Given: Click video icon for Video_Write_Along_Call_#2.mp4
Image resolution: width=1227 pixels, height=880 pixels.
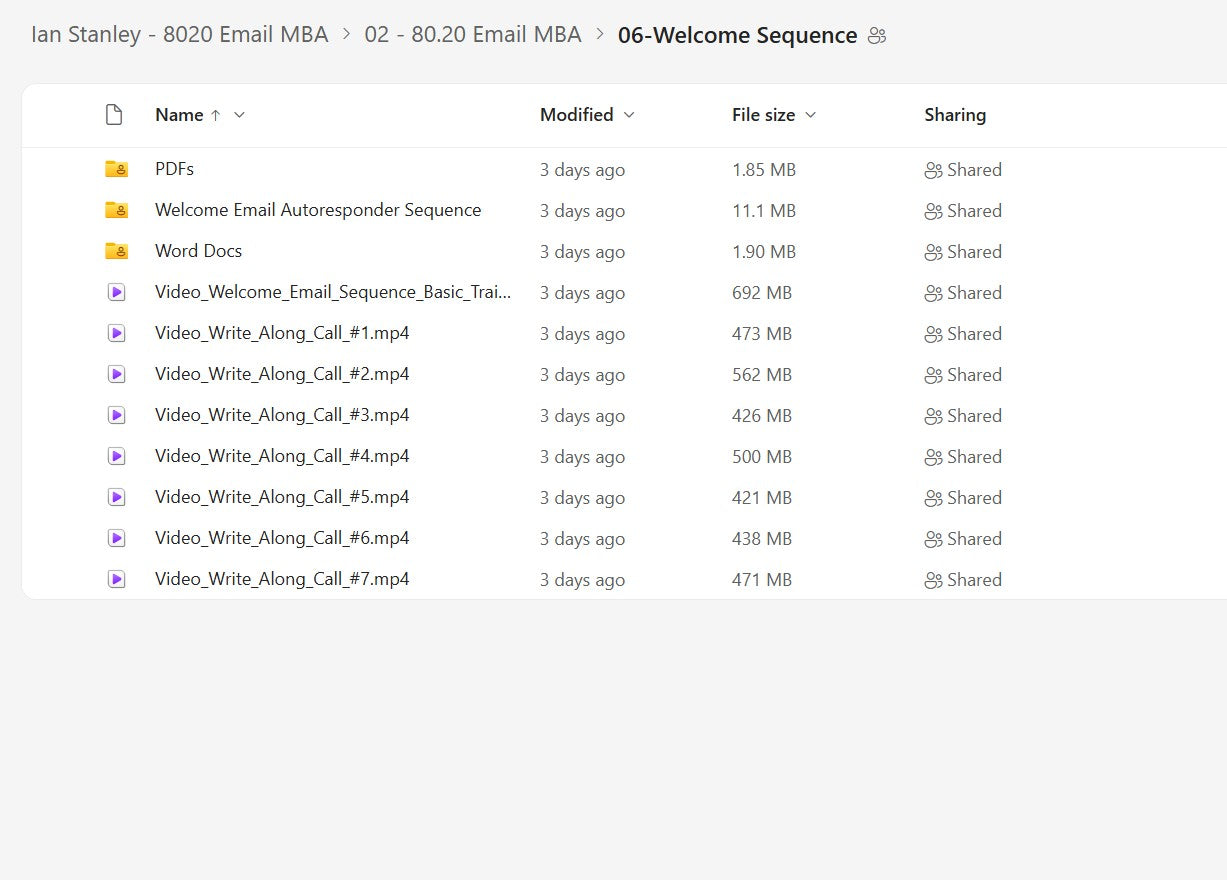Looking at the screenshot, I should coord(116,375).
